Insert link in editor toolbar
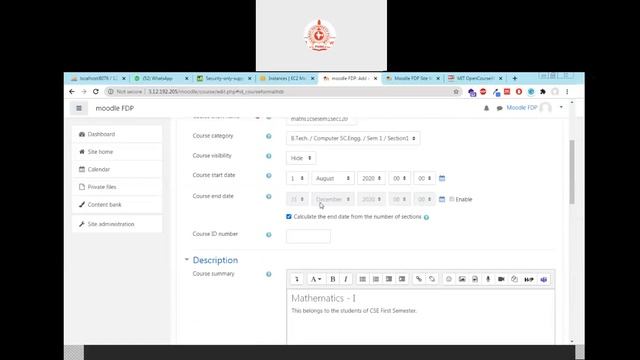Image resolution: width=640 pixels, height=360 pixels. pyautogui.click(x=419, y=279)
